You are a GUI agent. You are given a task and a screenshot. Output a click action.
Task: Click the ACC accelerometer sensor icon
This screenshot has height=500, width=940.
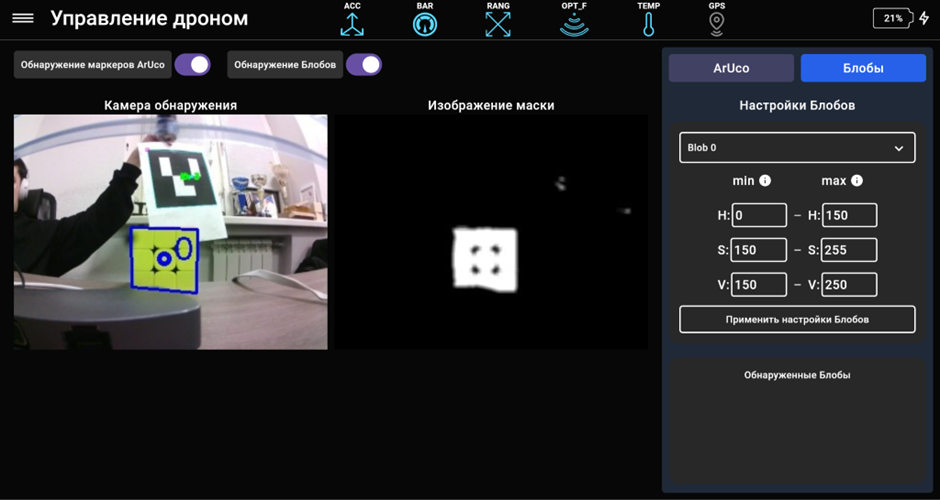coord(352,24)
